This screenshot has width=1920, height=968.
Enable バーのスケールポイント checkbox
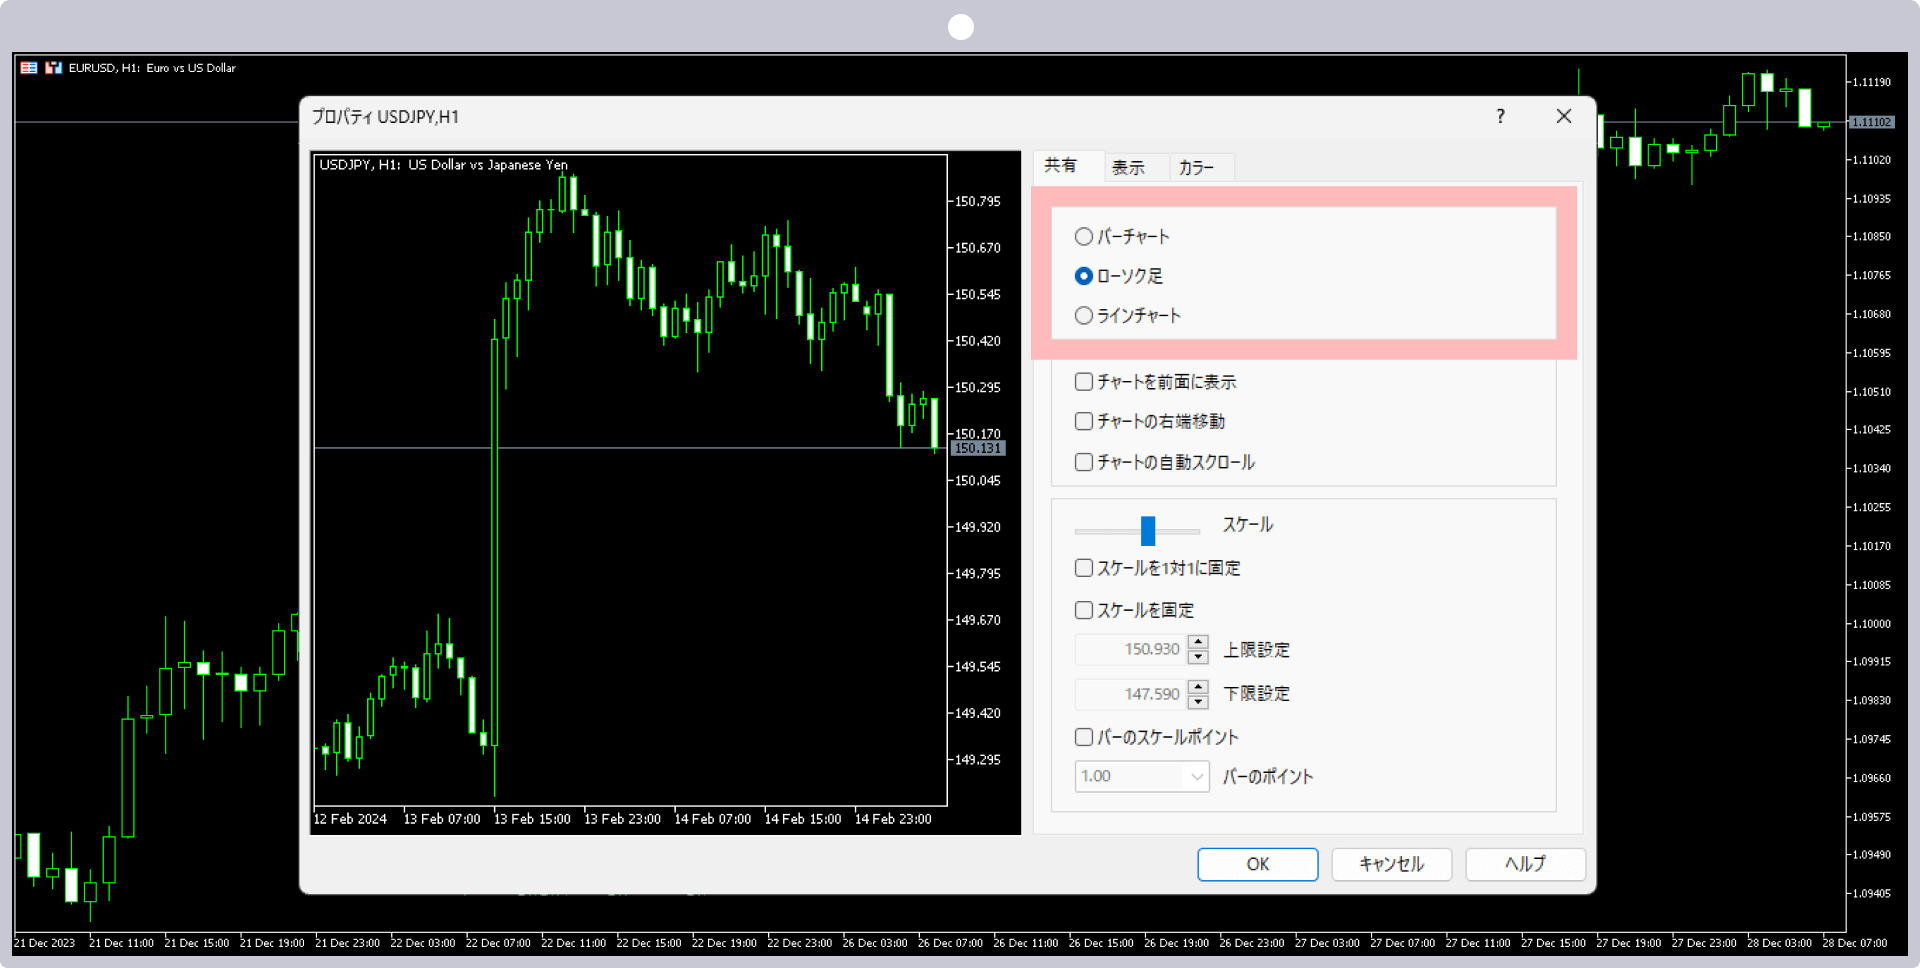(x=1083, y=737)
